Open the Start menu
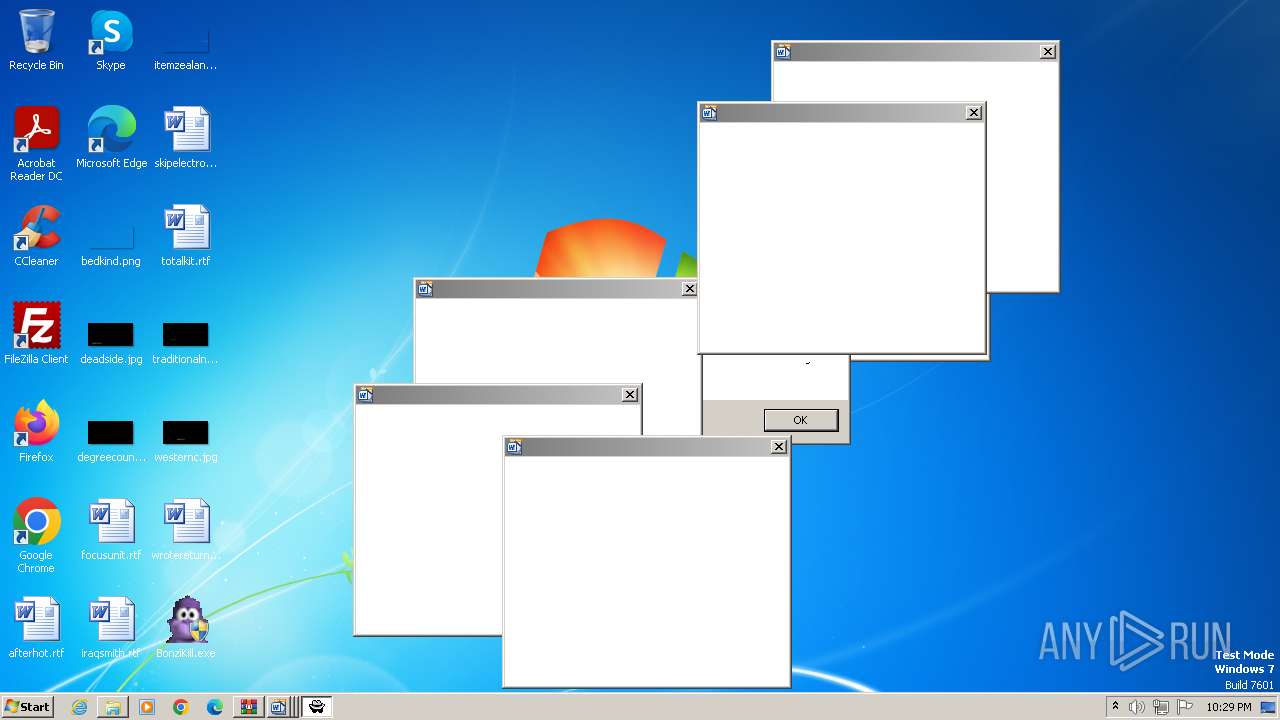The image size is (1280, 720). click(x=27, y=707)
